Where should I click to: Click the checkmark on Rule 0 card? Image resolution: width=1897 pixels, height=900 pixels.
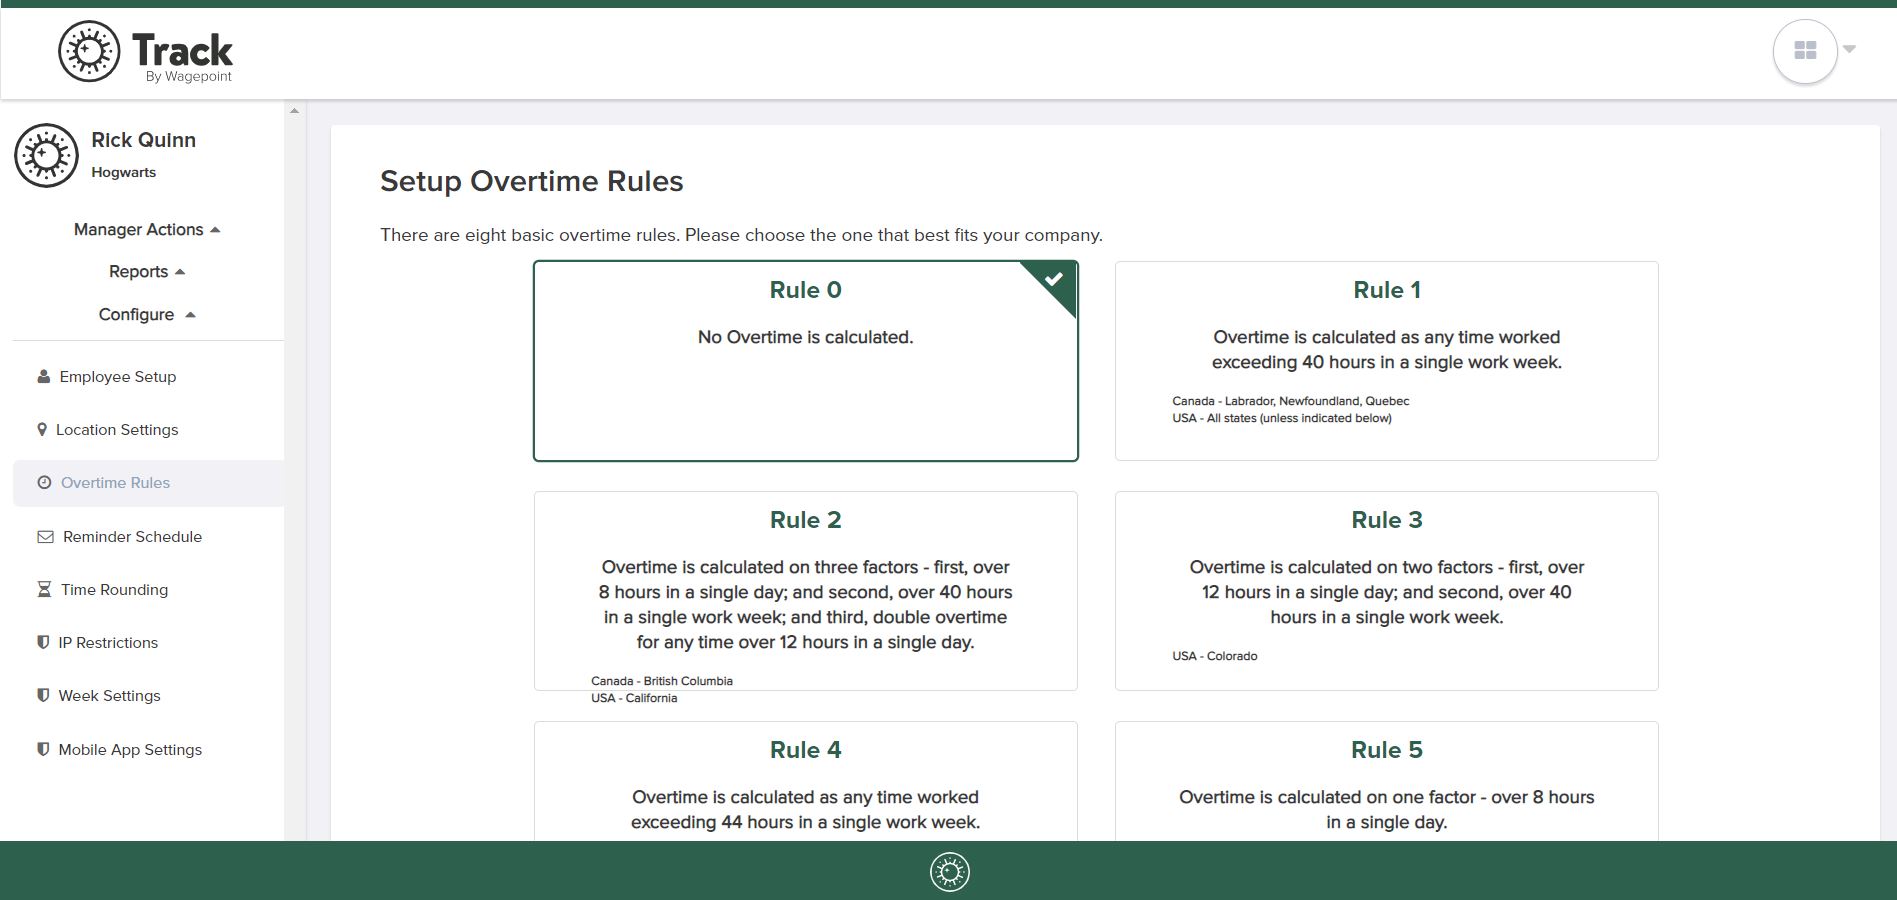click(1053, 280)
